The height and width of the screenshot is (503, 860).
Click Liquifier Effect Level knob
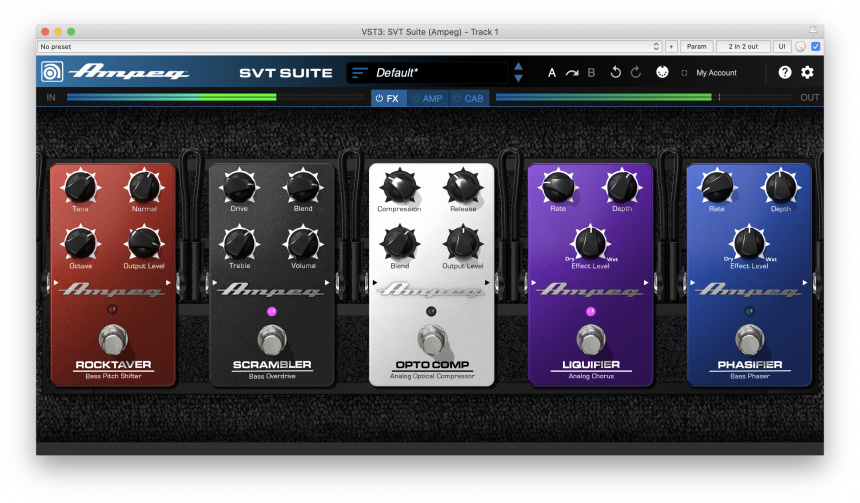coord(590,242)
